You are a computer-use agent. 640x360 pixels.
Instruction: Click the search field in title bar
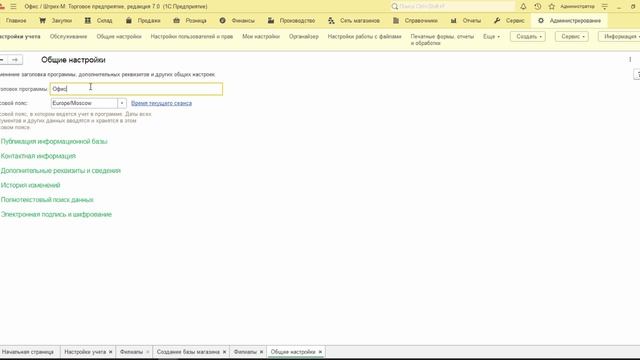(x=452, y=7)
